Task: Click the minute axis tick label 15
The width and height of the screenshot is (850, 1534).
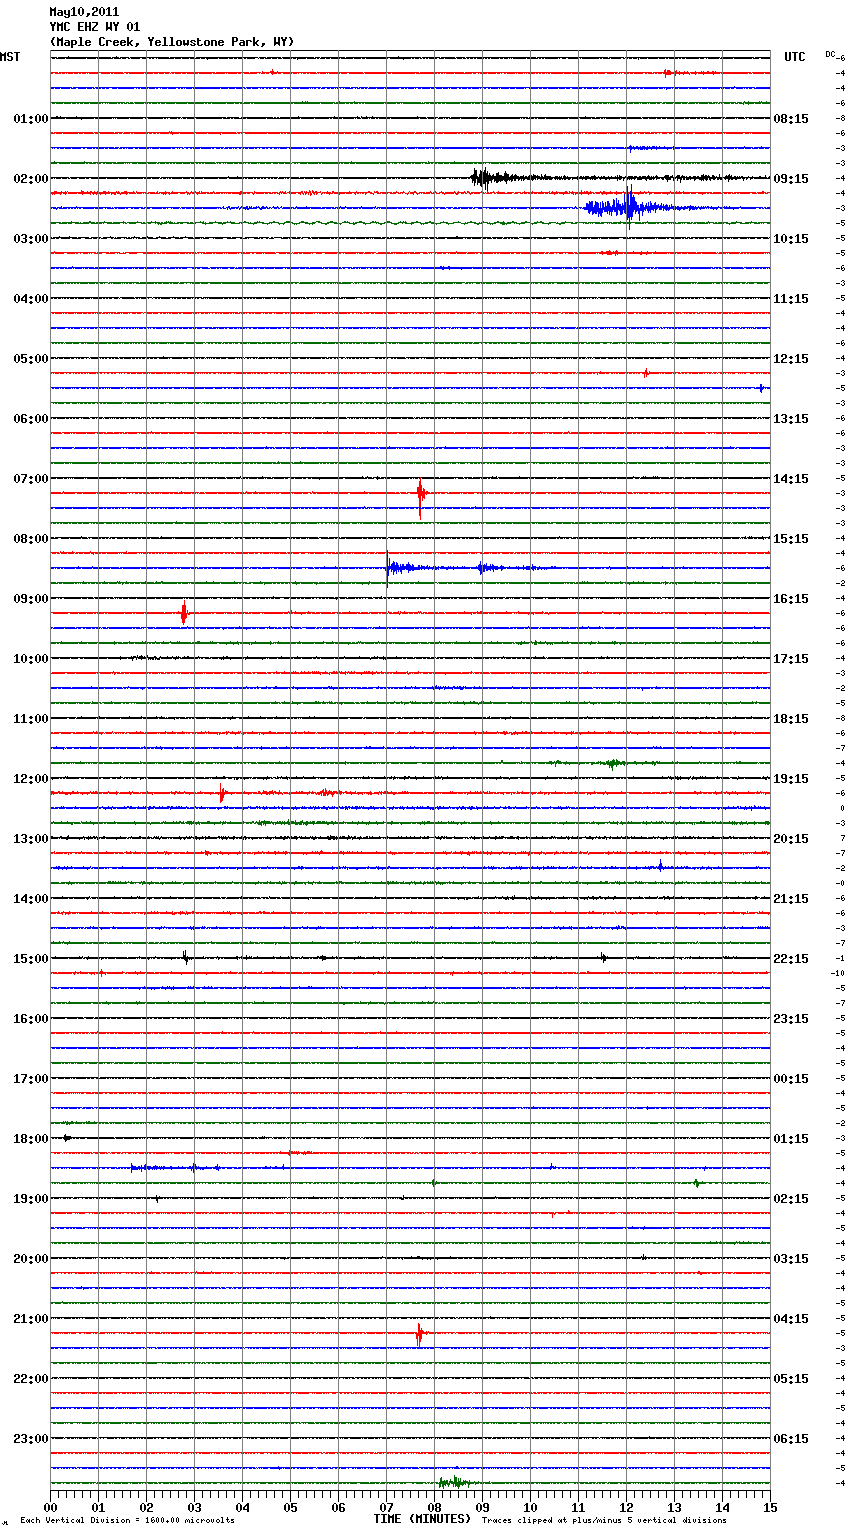Action: (x=770, y=1507)
